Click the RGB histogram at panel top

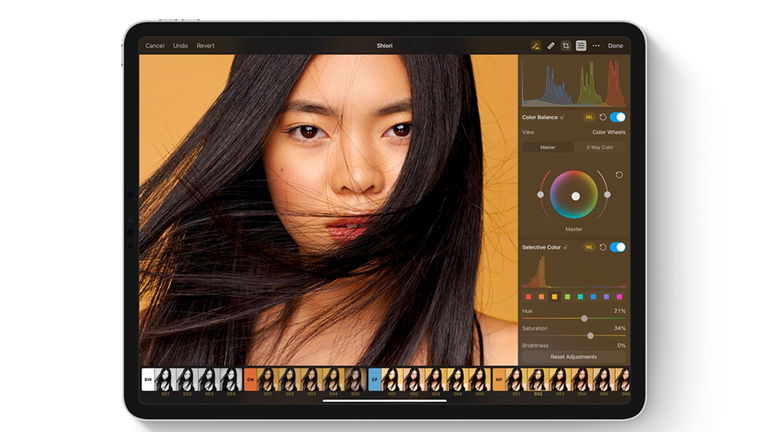point(574,82)
